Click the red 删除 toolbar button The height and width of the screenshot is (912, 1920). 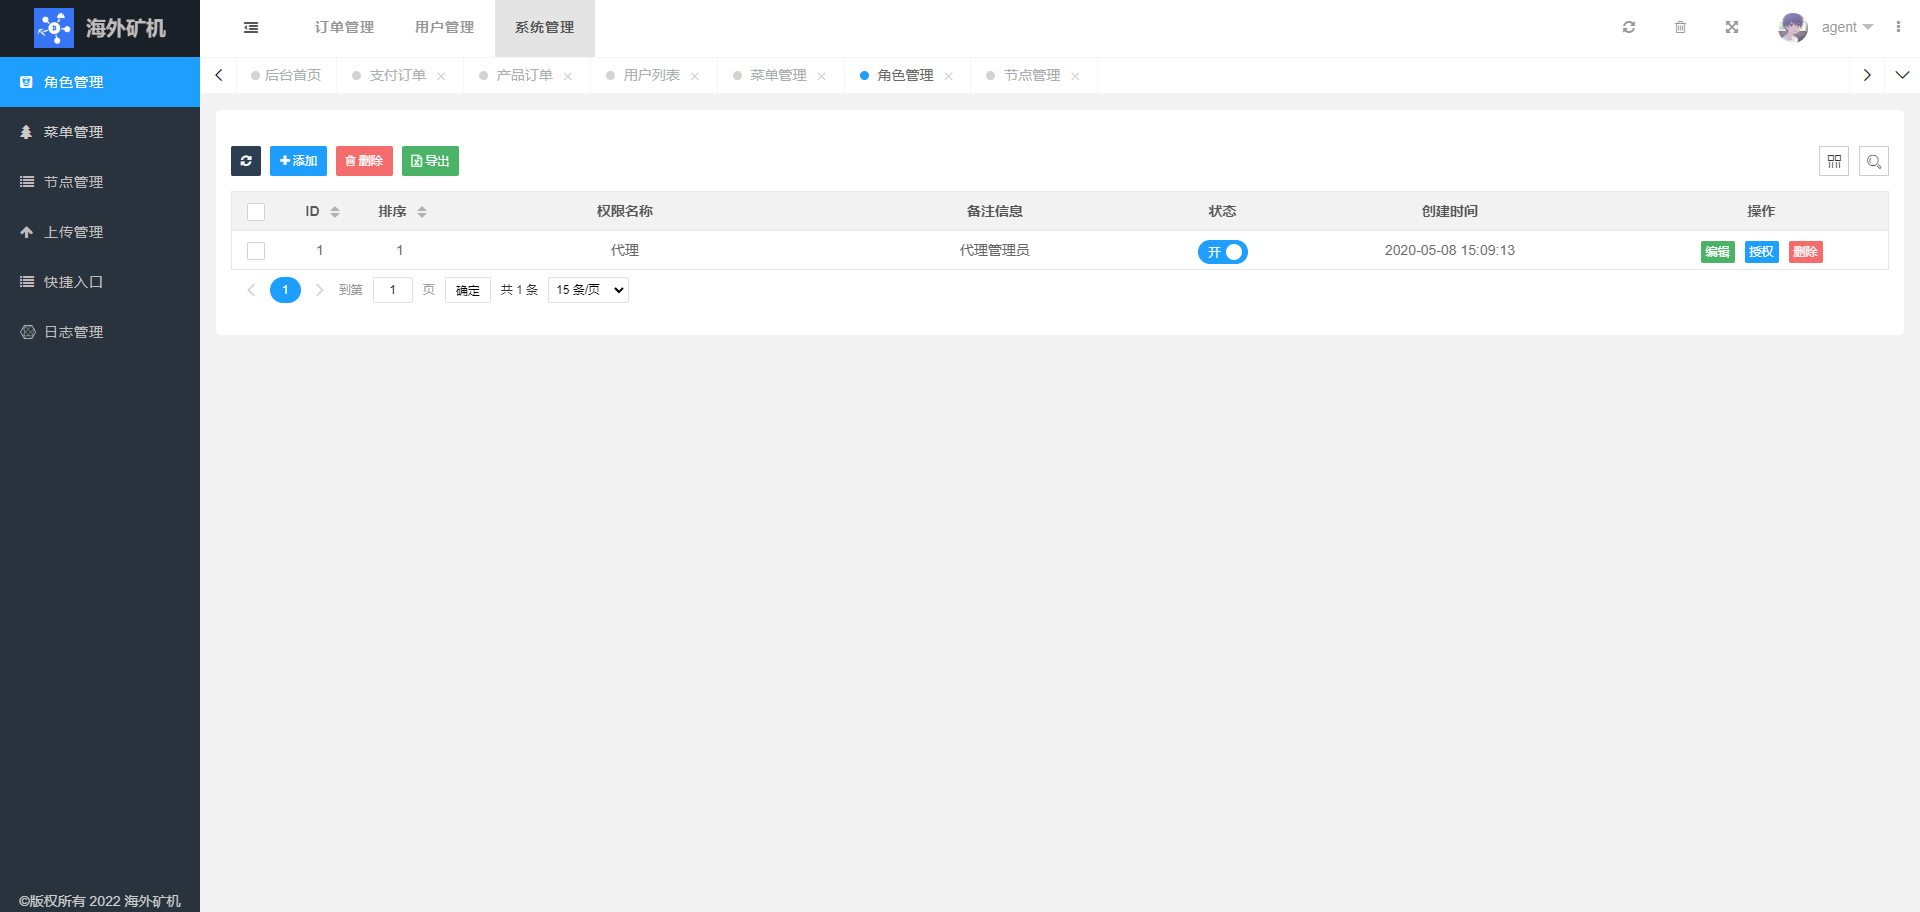coord(364,161)
